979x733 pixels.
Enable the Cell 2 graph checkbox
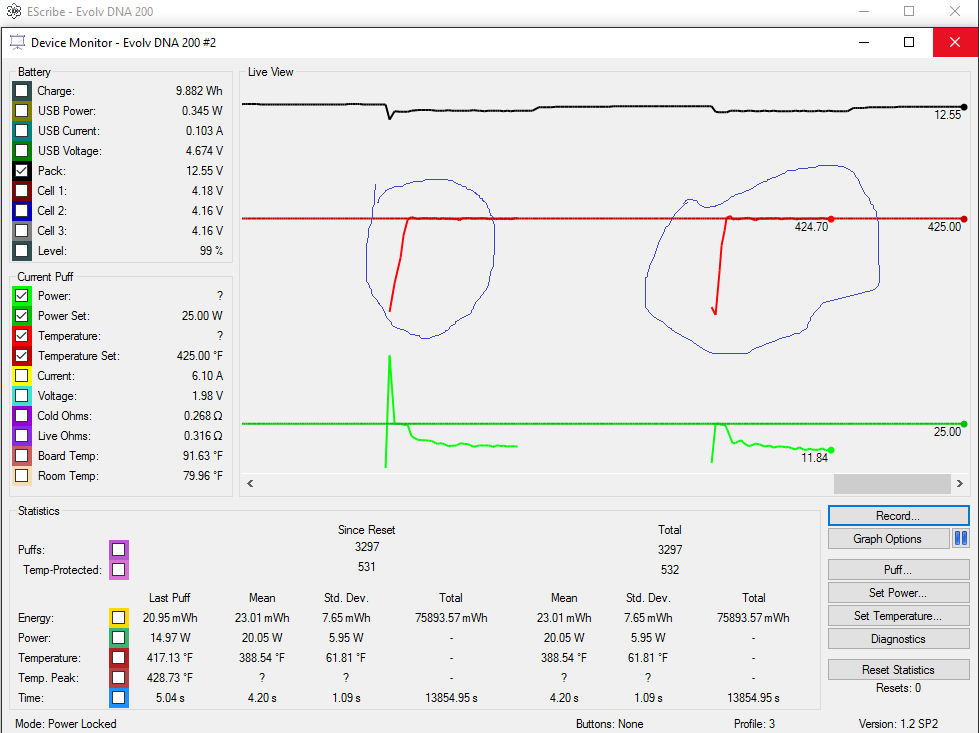(x=22, y=210)
